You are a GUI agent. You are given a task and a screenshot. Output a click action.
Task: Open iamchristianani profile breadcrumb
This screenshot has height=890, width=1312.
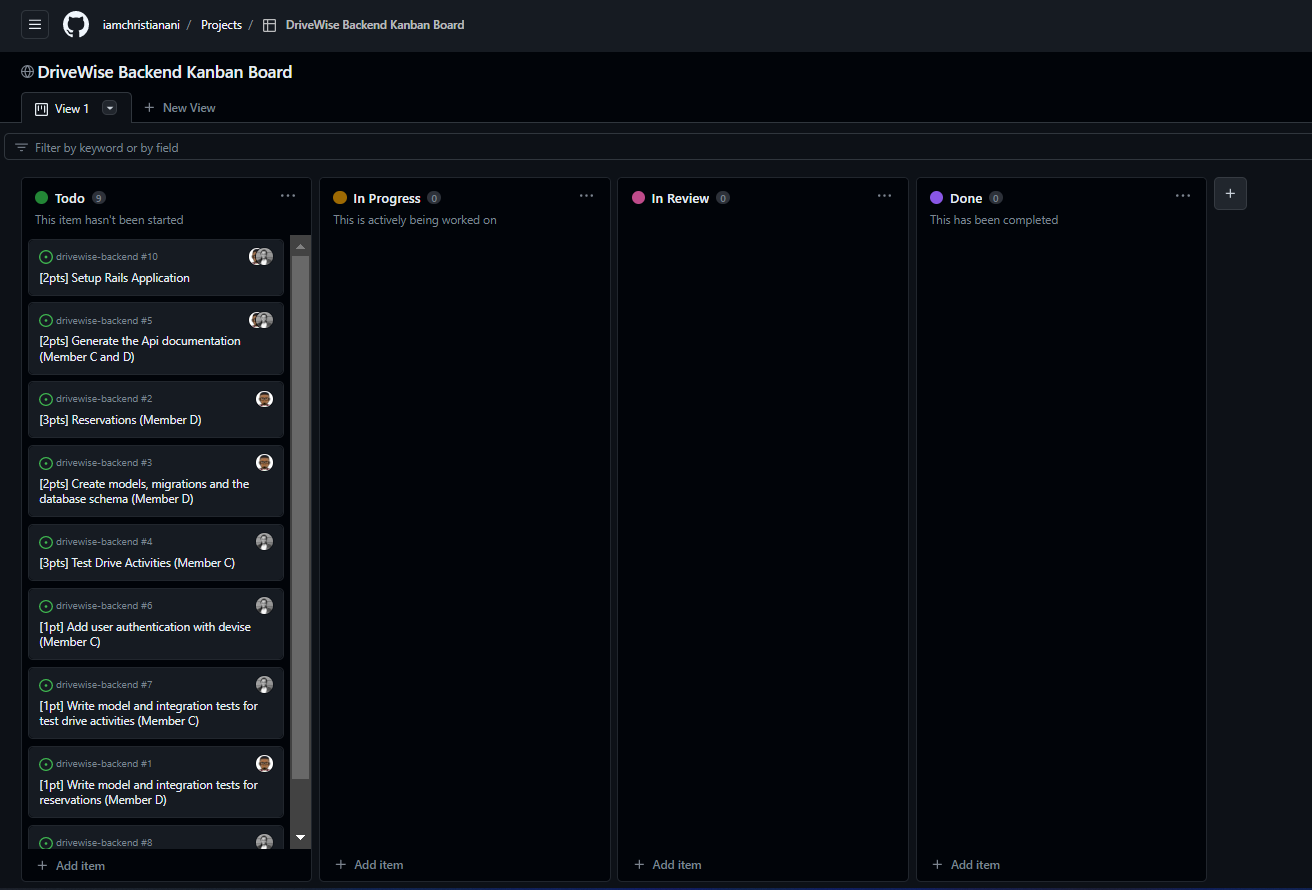pos(141,25)
